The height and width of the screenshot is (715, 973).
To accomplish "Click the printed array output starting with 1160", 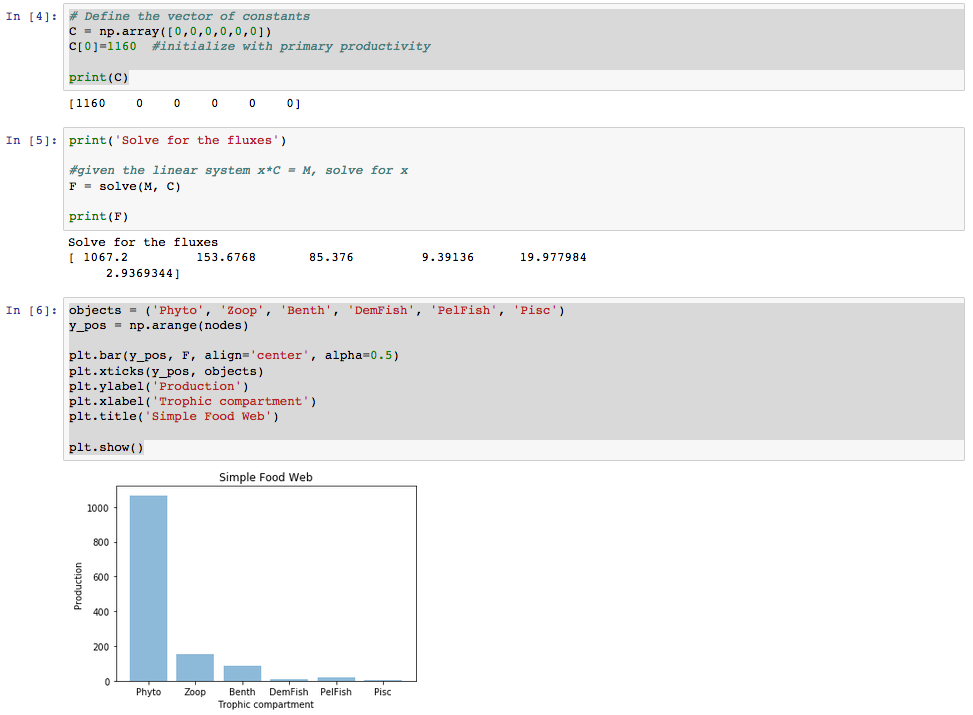I will [184, 104].
